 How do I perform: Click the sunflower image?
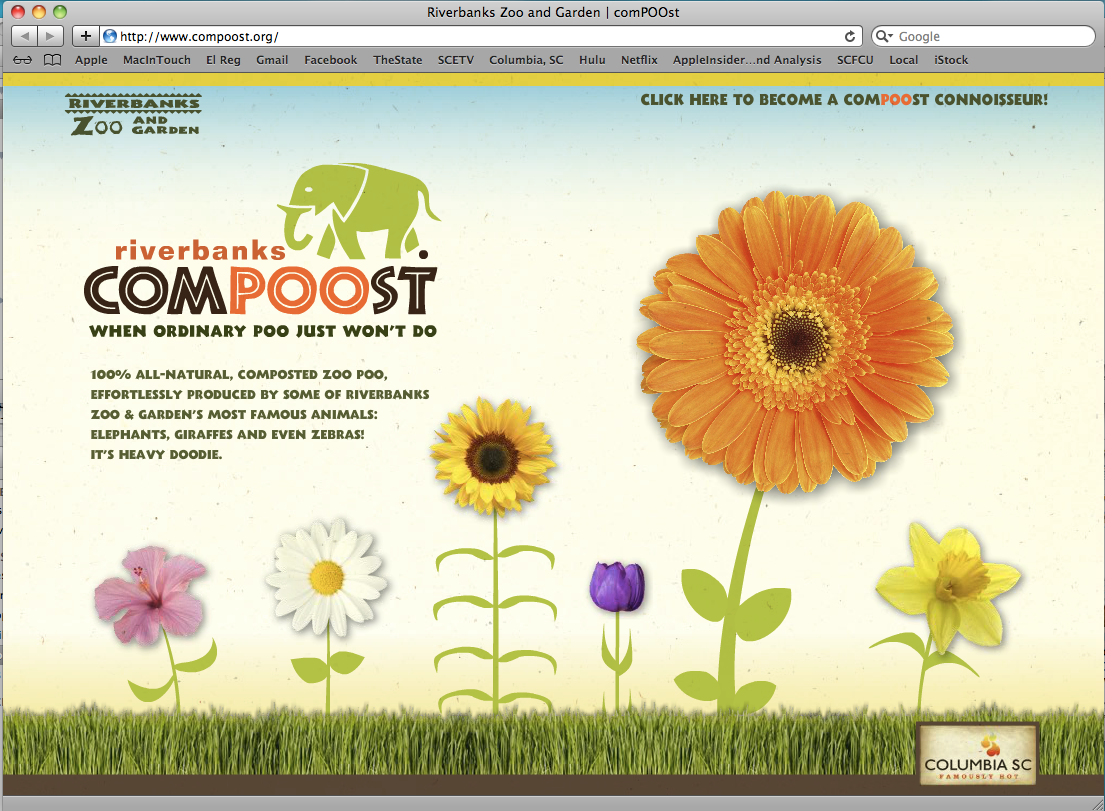coord(493,457)
